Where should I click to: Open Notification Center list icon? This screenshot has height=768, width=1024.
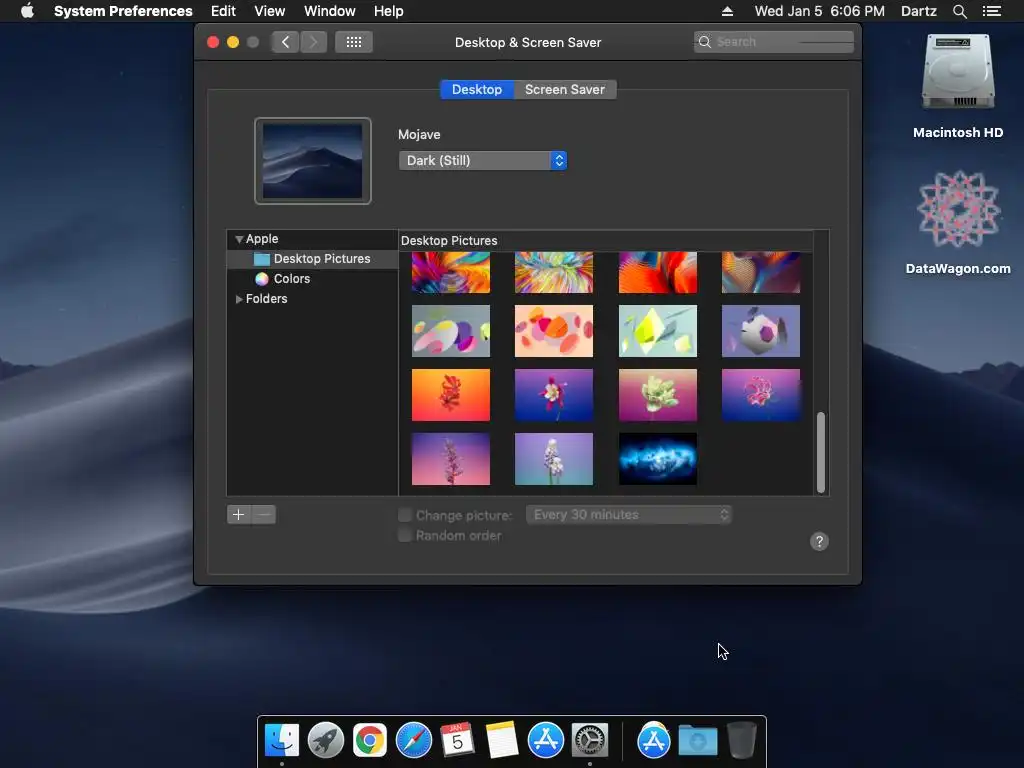[992, 11]
